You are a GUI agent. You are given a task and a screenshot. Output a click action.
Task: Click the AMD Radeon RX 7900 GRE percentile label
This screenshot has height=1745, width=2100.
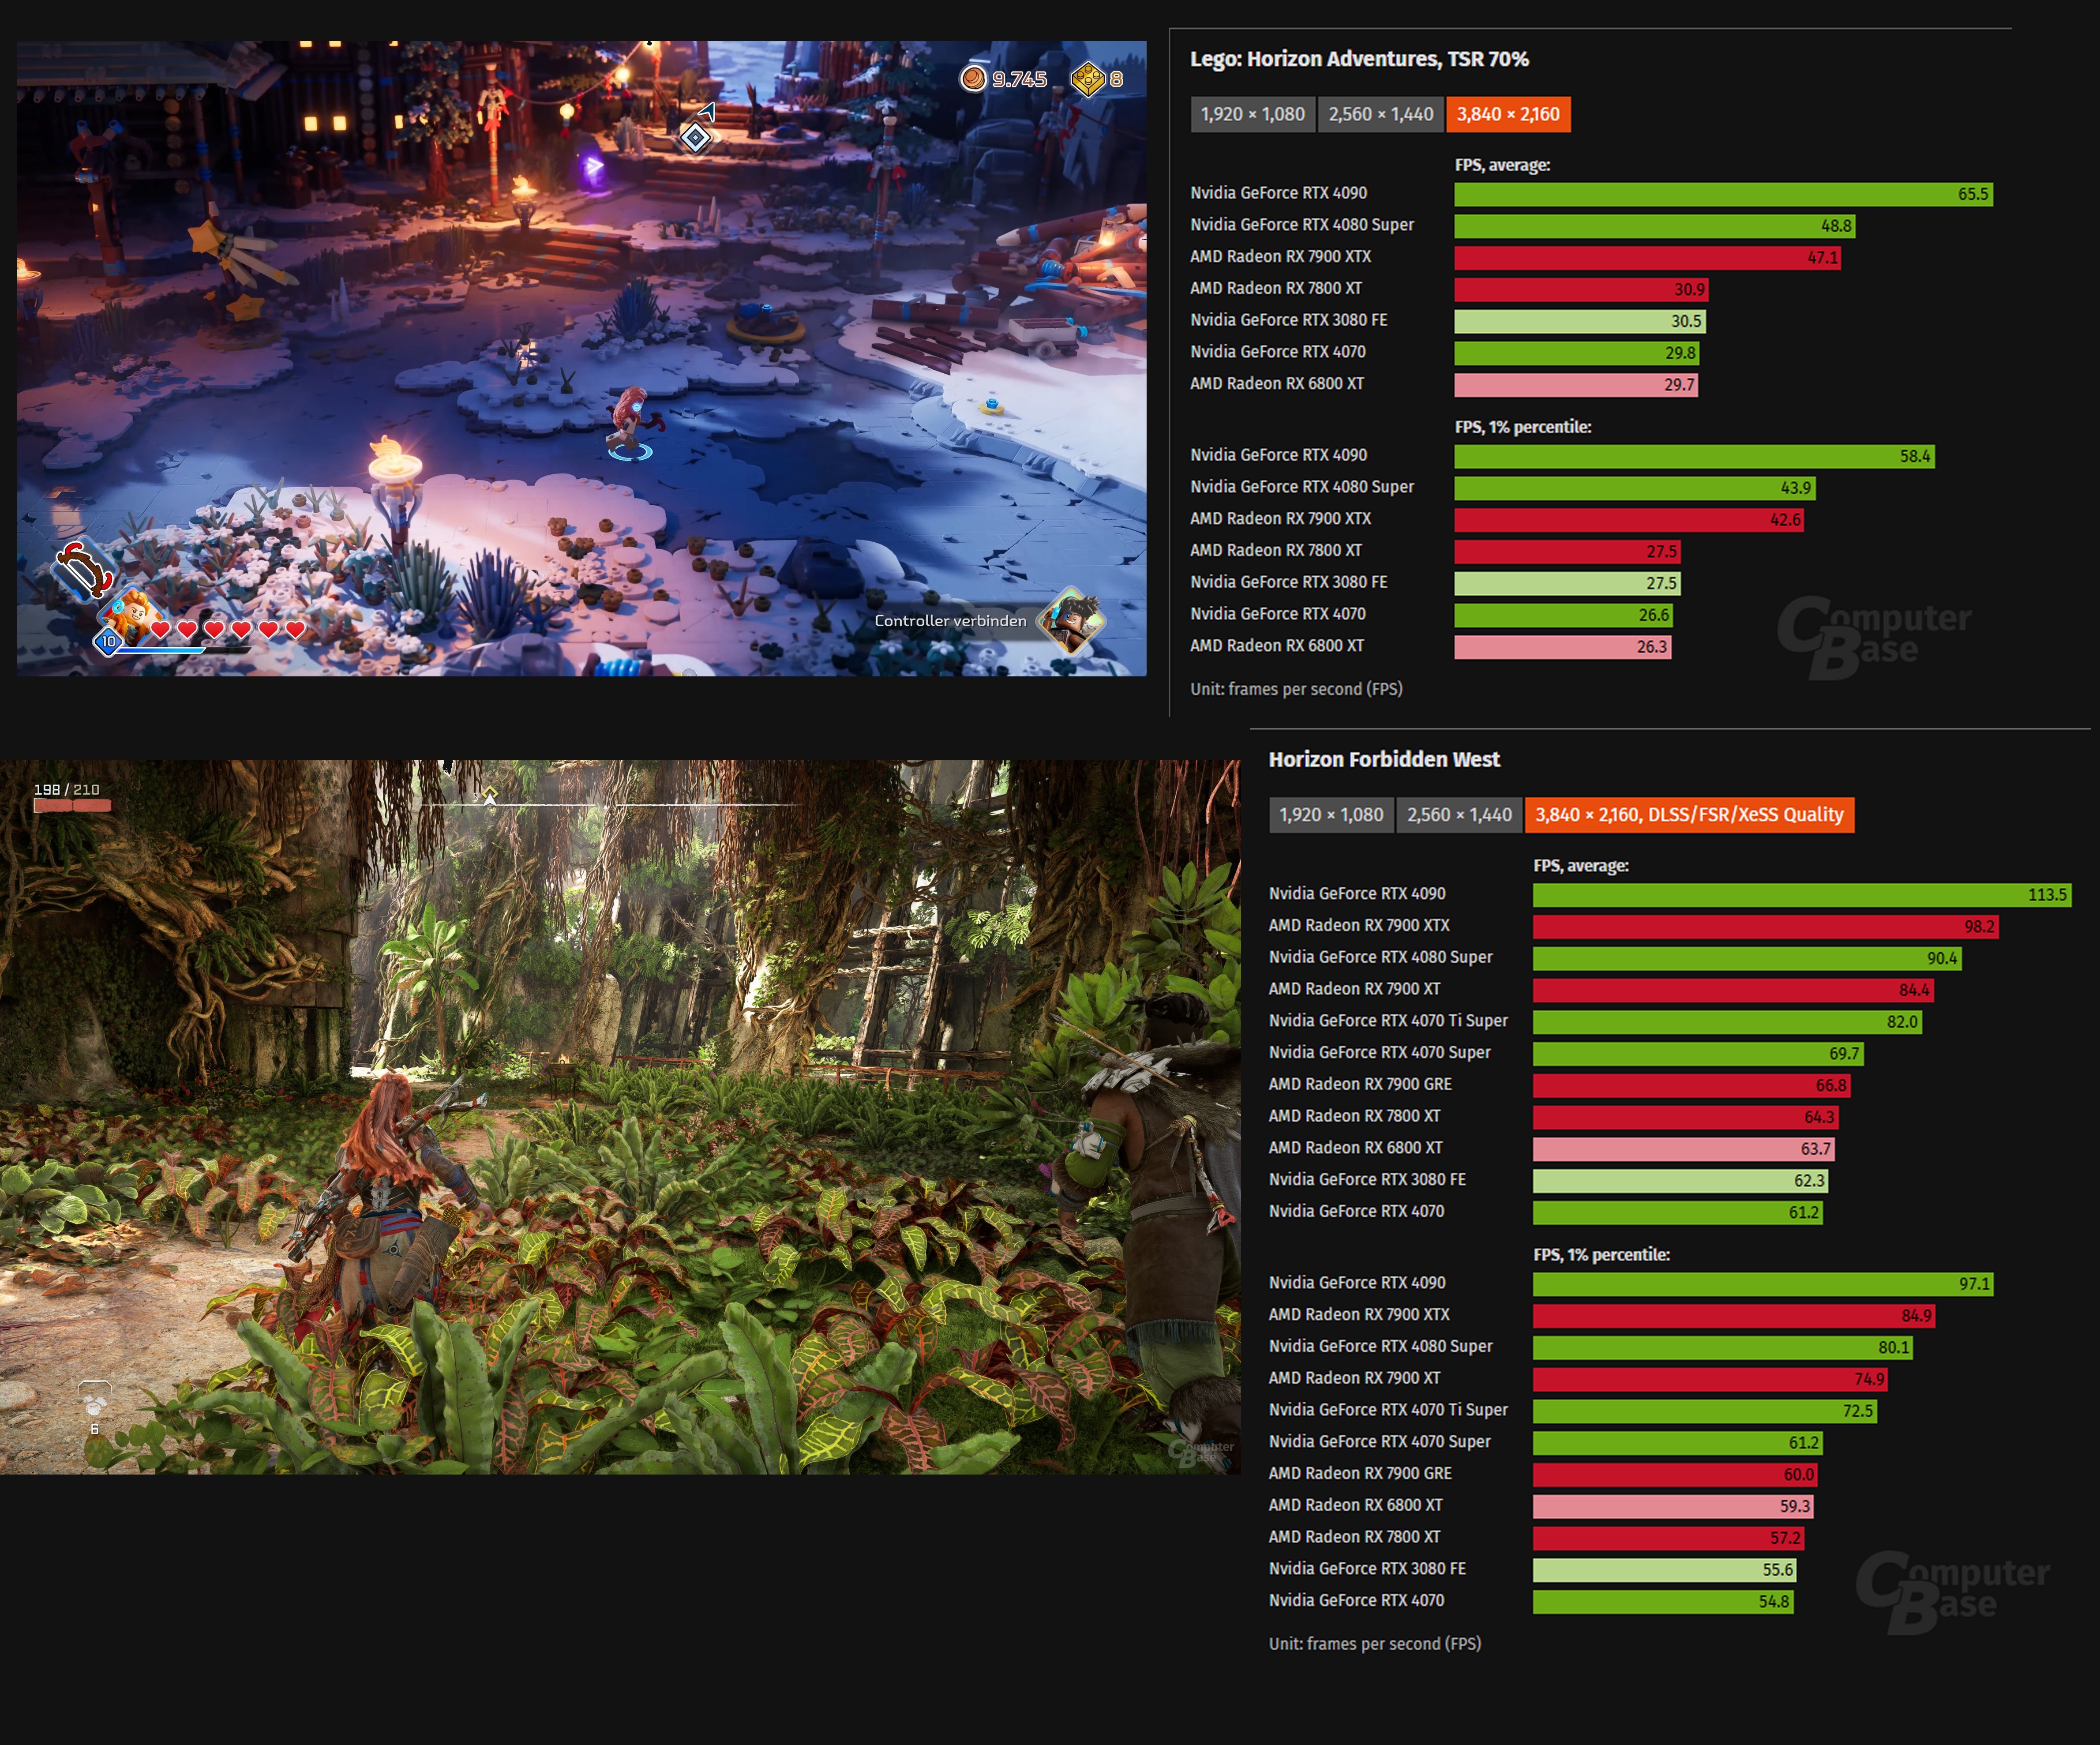click(x=1360, y=1474)
